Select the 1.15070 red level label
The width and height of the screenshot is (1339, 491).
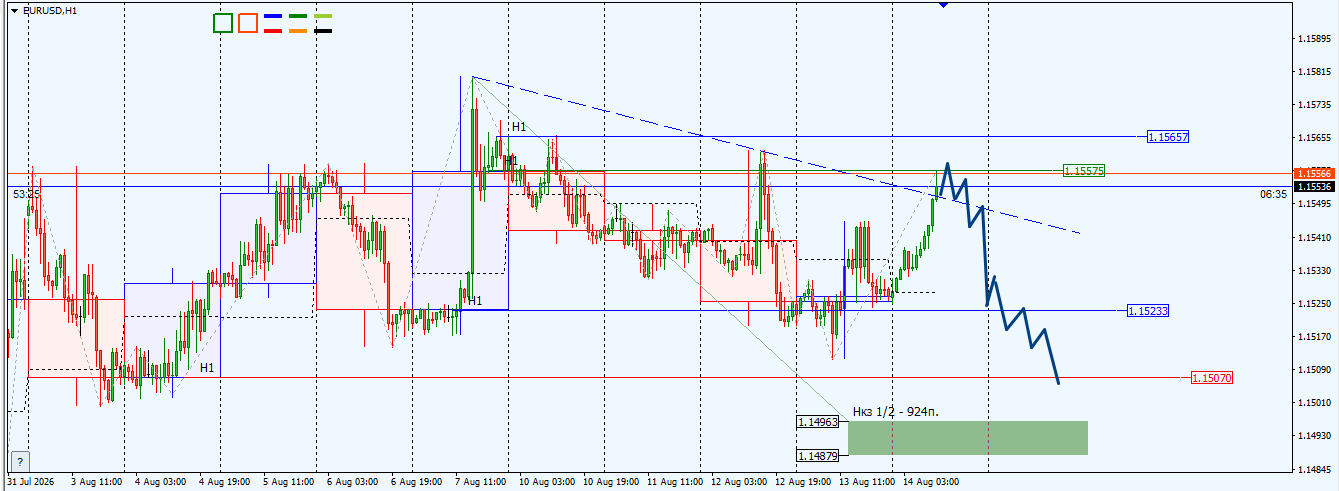point(1212,378)
